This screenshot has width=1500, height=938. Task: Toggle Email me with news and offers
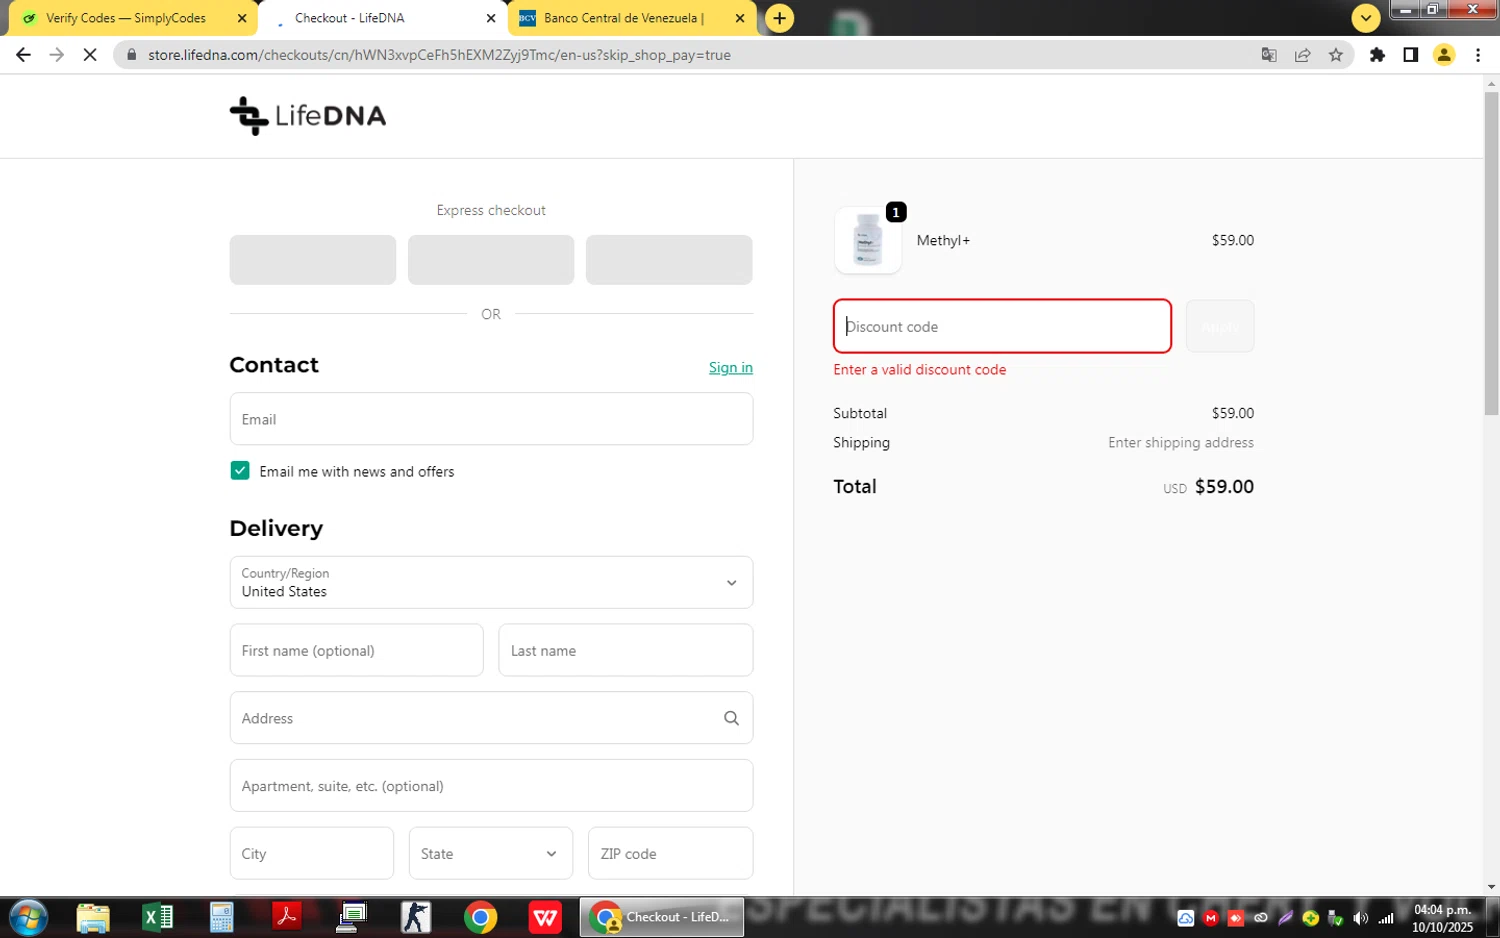[240, 471]
